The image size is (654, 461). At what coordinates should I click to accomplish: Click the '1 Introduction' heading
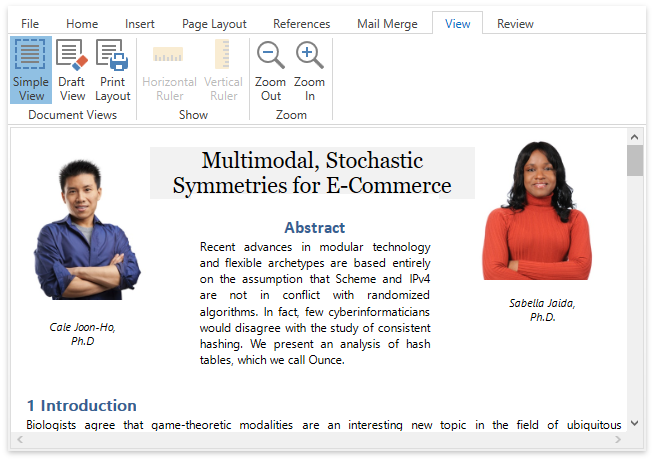pos(82,406)
